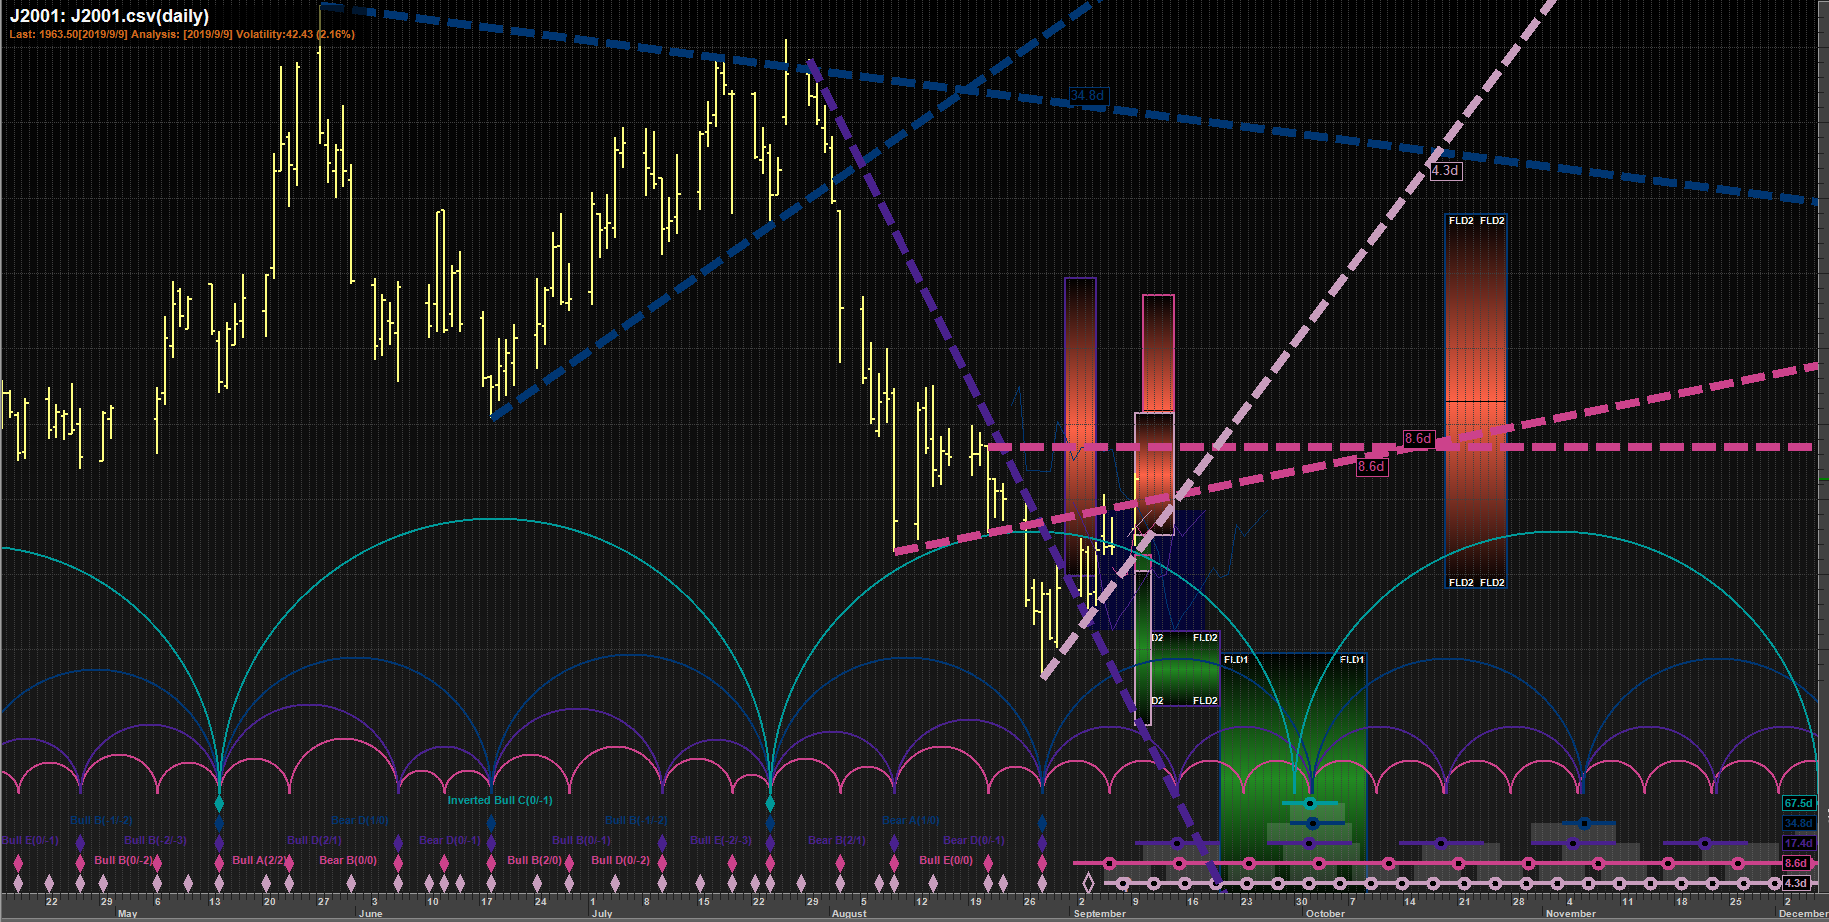Click the Bear D(1/0) pattern label
This screenshot has height=922, width=1829.
359,820
